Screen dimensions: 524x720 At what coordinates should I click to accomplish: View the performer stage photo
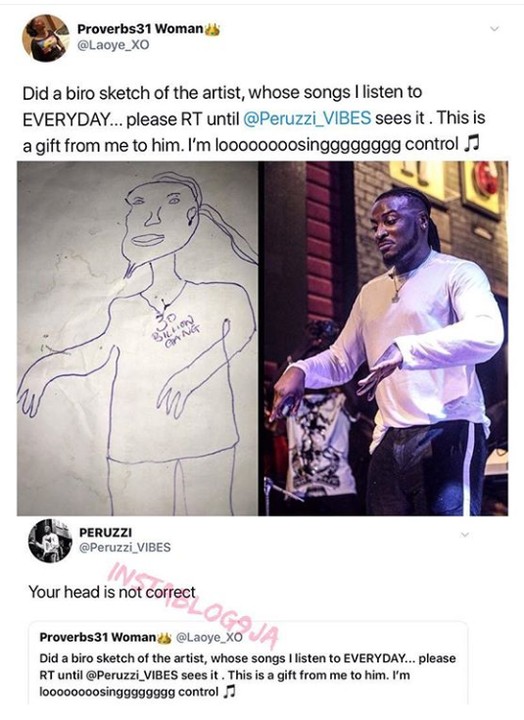click(x=385, y=338)
